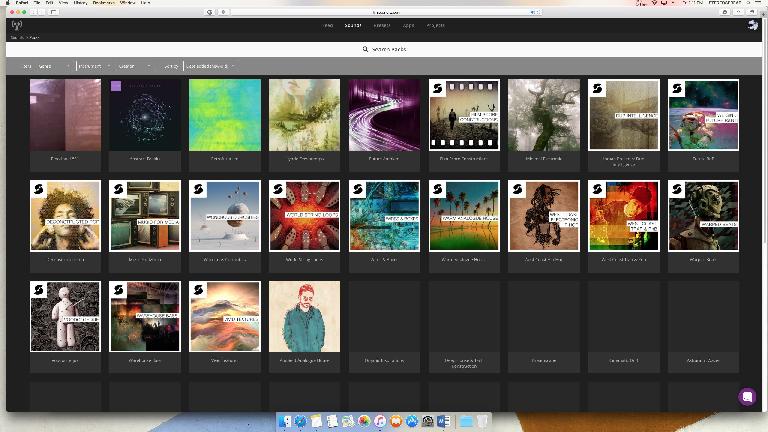
Task: Open the Bookmarks menu in the menu bar
Action: [103, 2]
